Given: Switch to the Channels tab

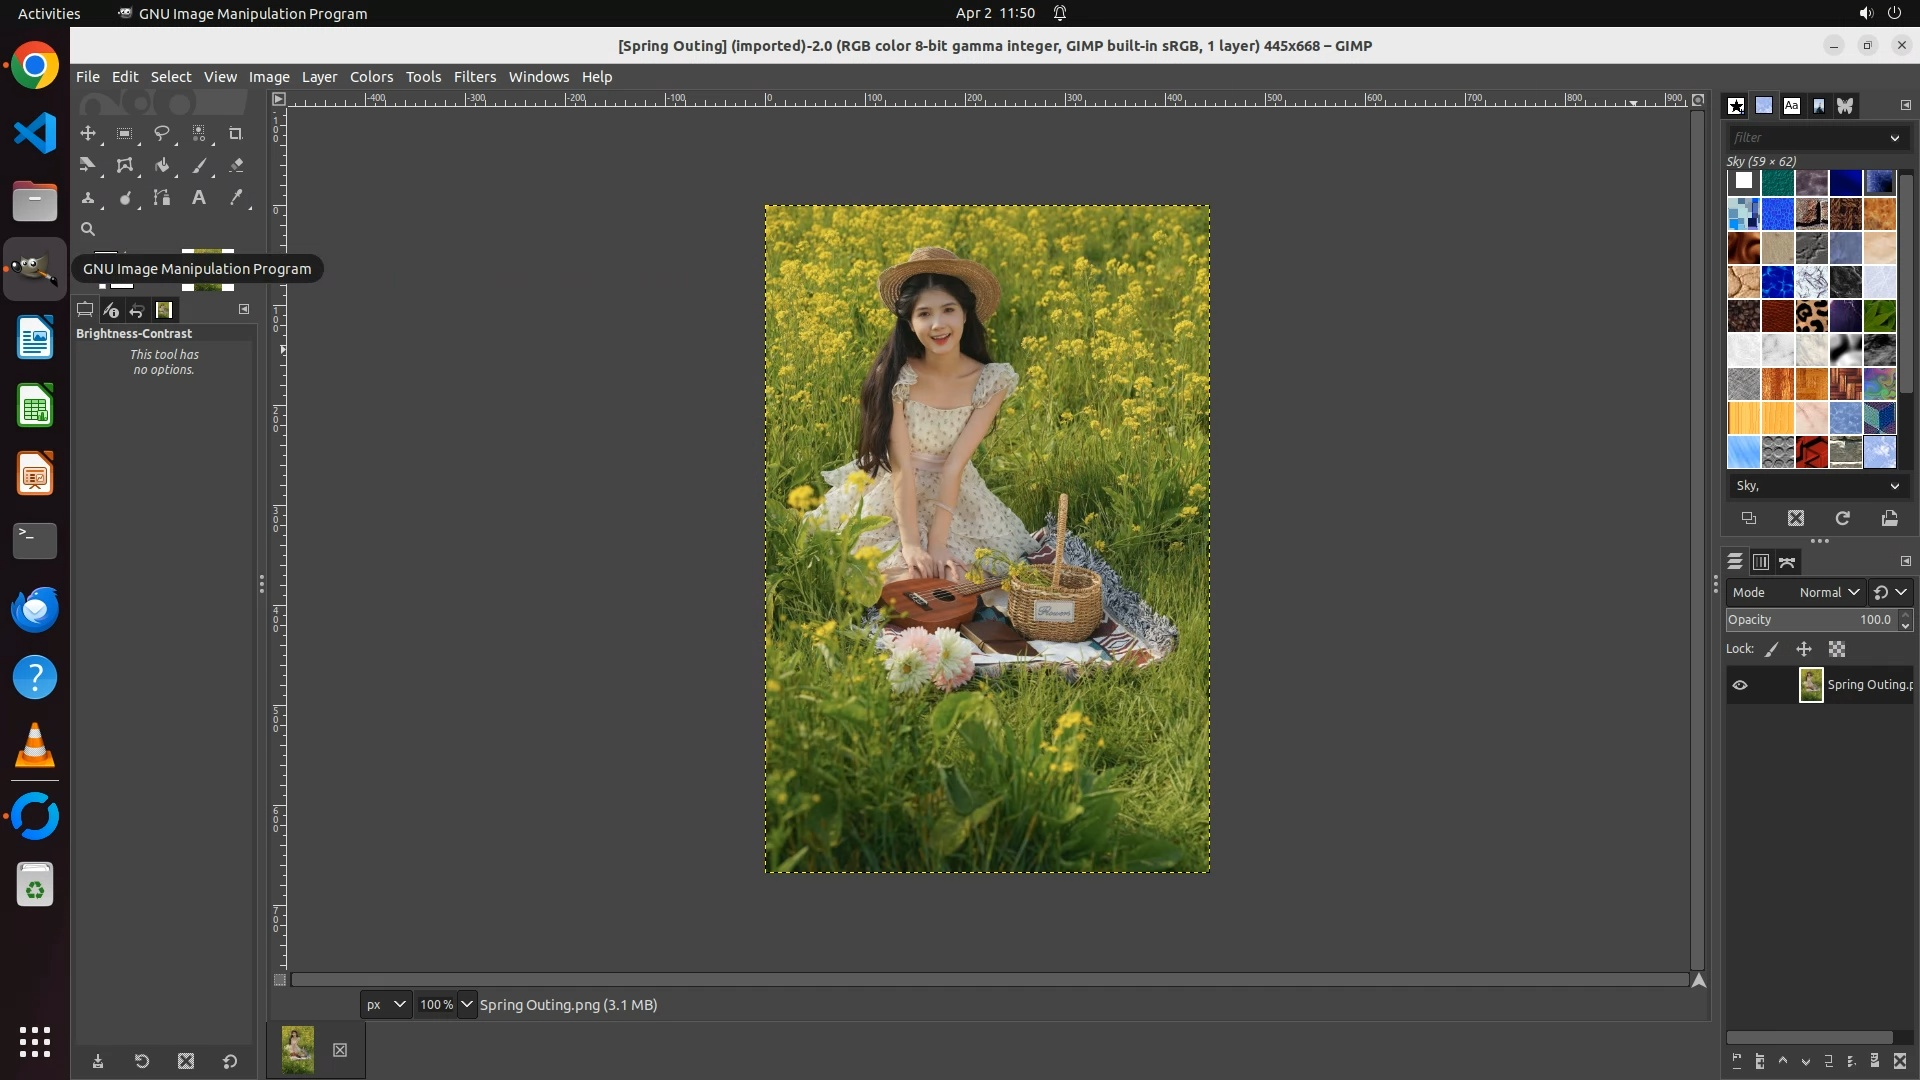Looking at the screenshot, I should tap(1761, 562).
